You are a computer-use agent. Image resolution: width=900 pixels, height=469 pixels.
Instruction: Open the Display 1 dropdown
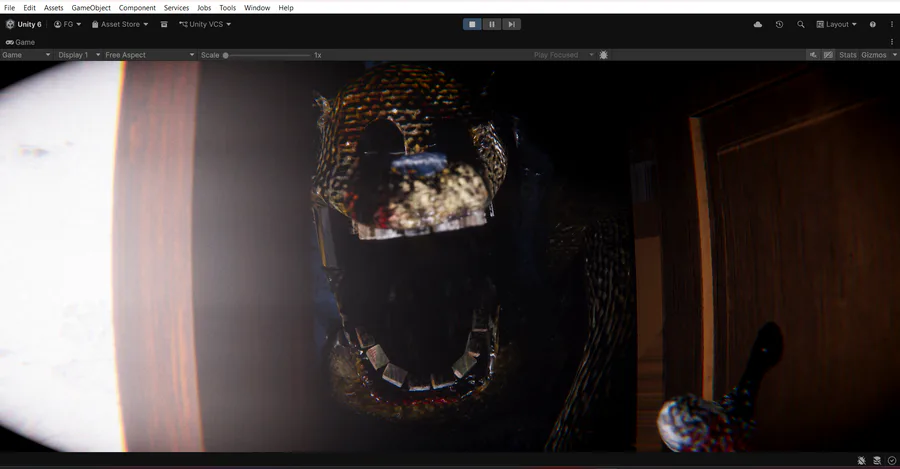(x=79, y=55)
